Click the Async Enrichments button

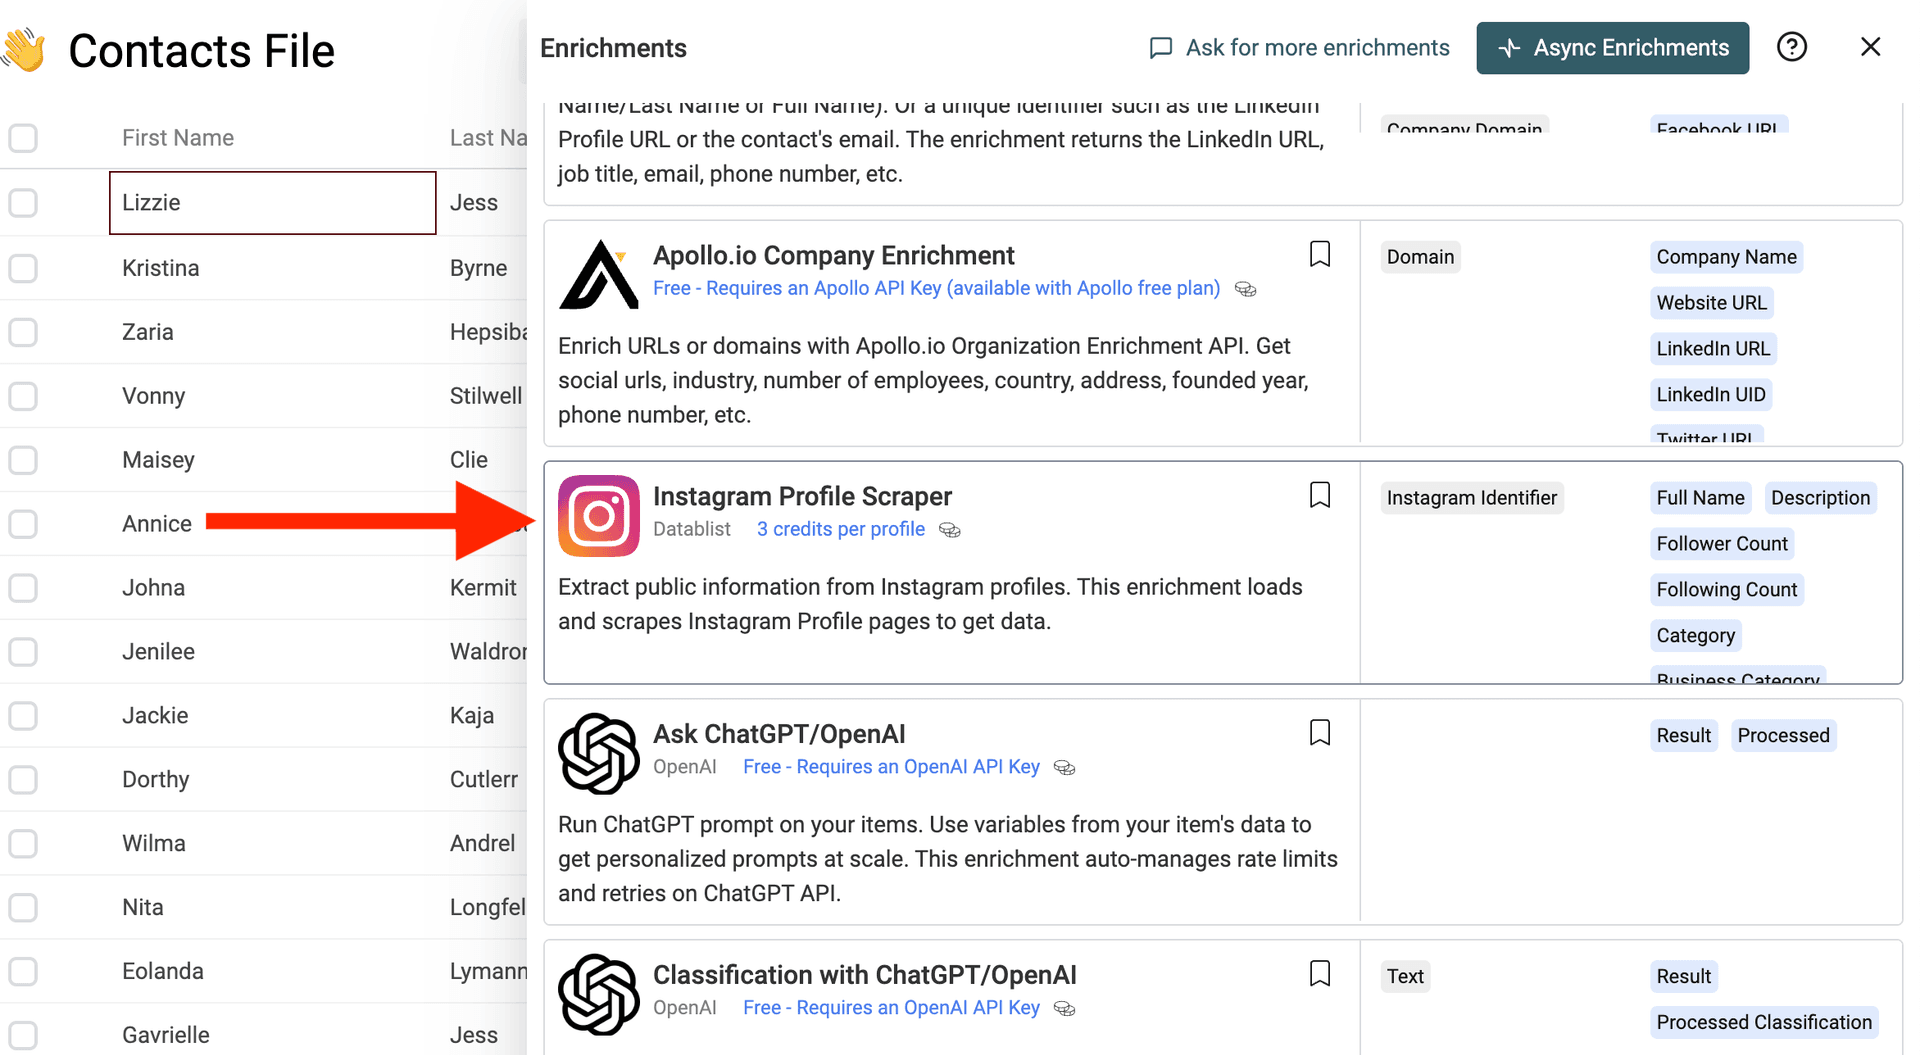point(1612,47)
